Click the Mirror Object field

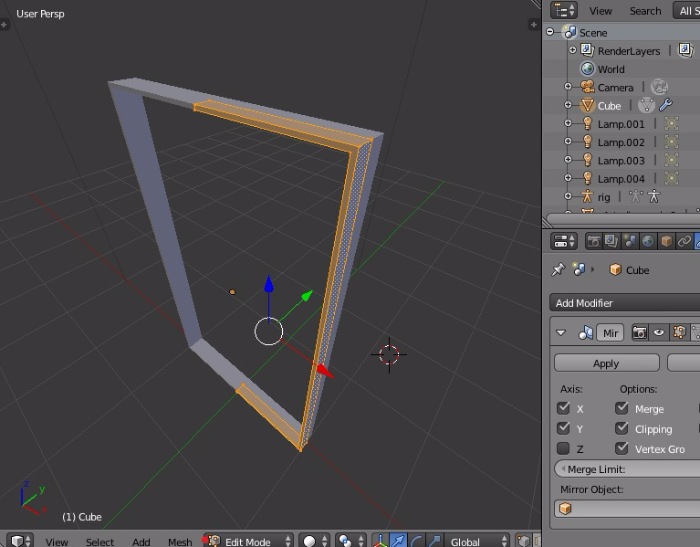pos(627,509)
